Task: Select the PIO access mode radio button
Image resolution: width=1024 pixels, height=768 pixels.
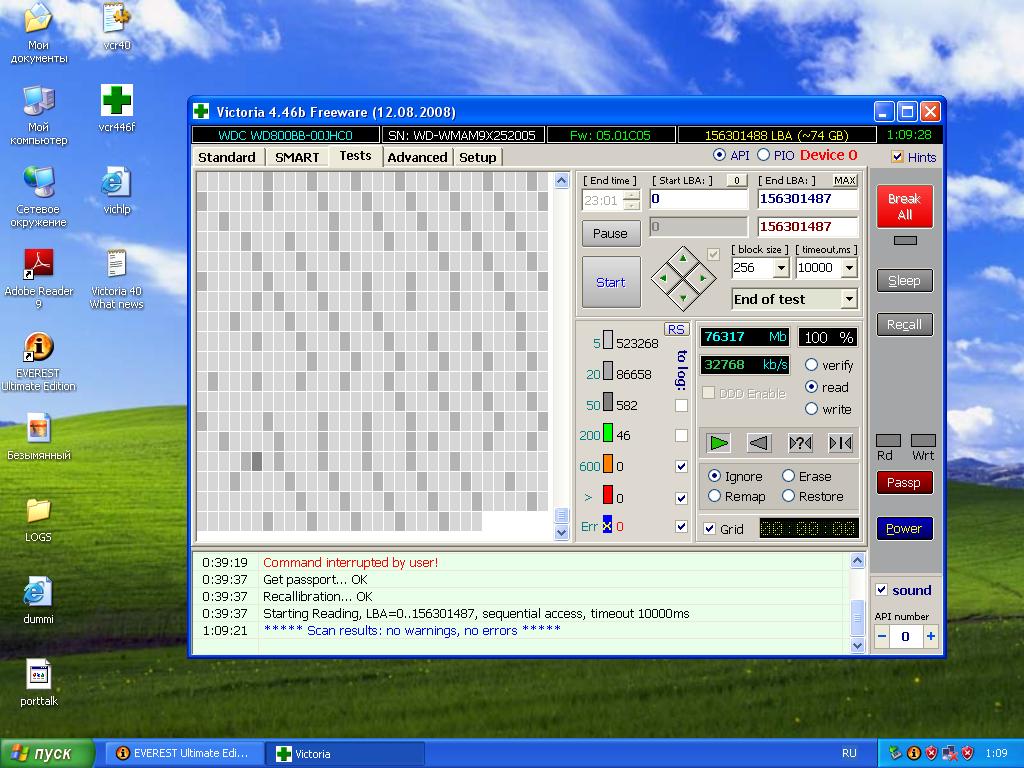Action: pos(763,155)
